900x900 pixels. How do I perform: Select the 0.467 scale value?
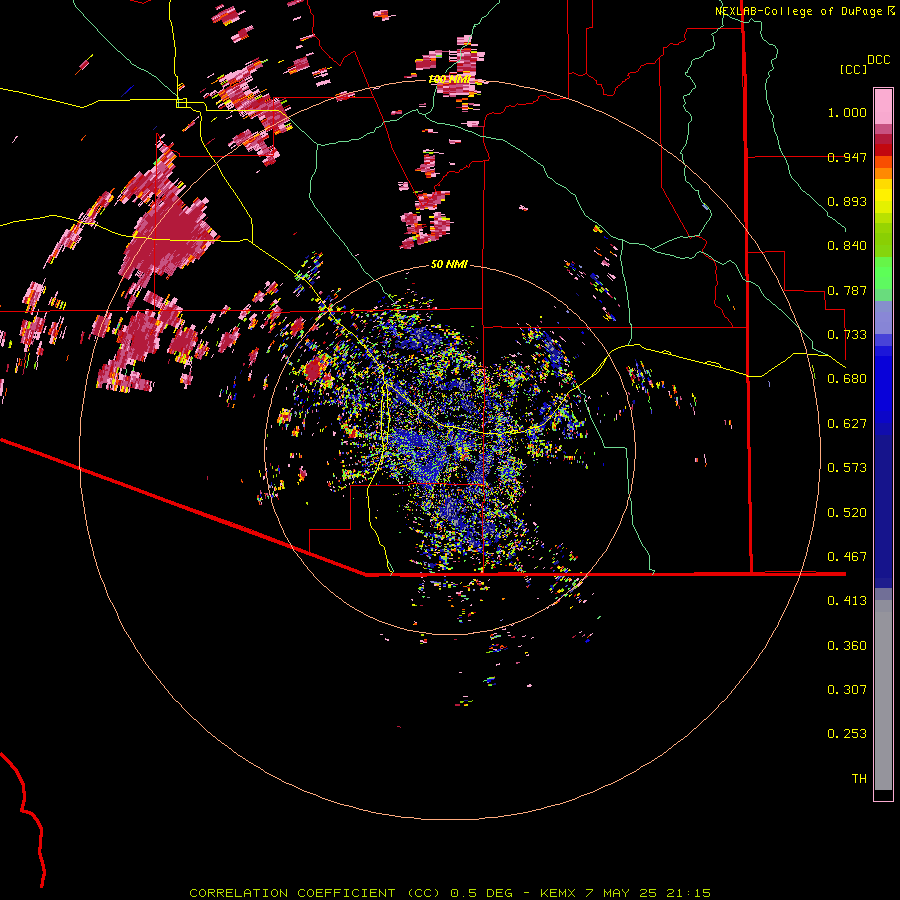[x=847, y=557]
